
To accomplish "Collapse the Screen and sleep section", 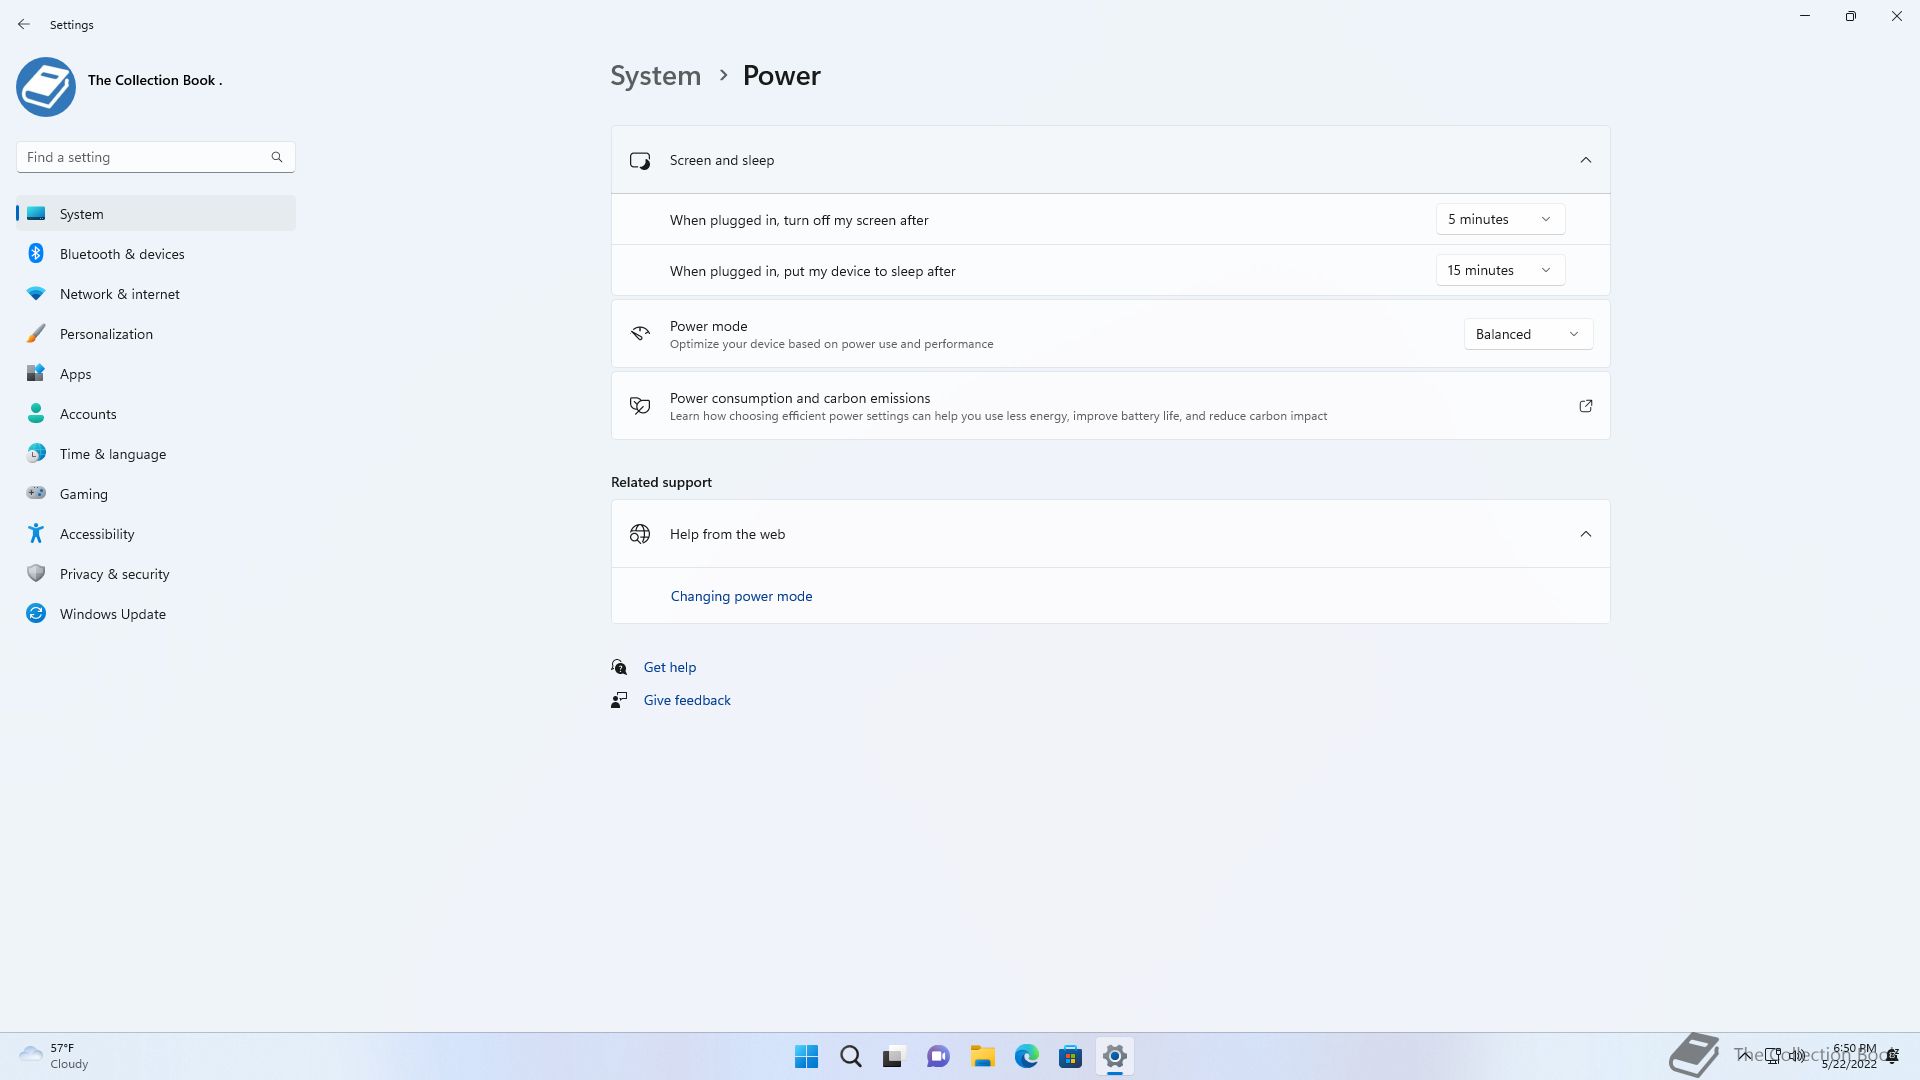I will pyautogui.click(x=1585, y=160).
